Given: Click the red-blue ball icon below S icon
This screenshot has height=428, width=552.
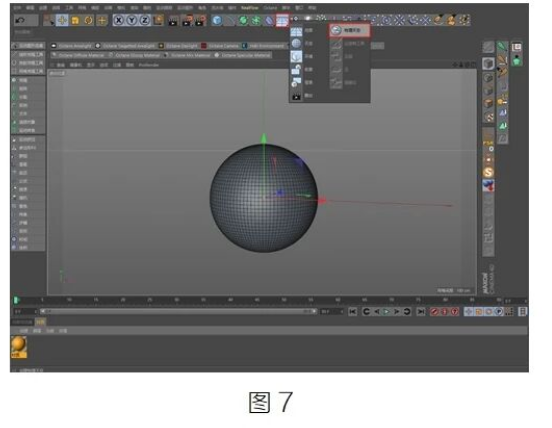Looking at the screenshot, I should point(488,186).
